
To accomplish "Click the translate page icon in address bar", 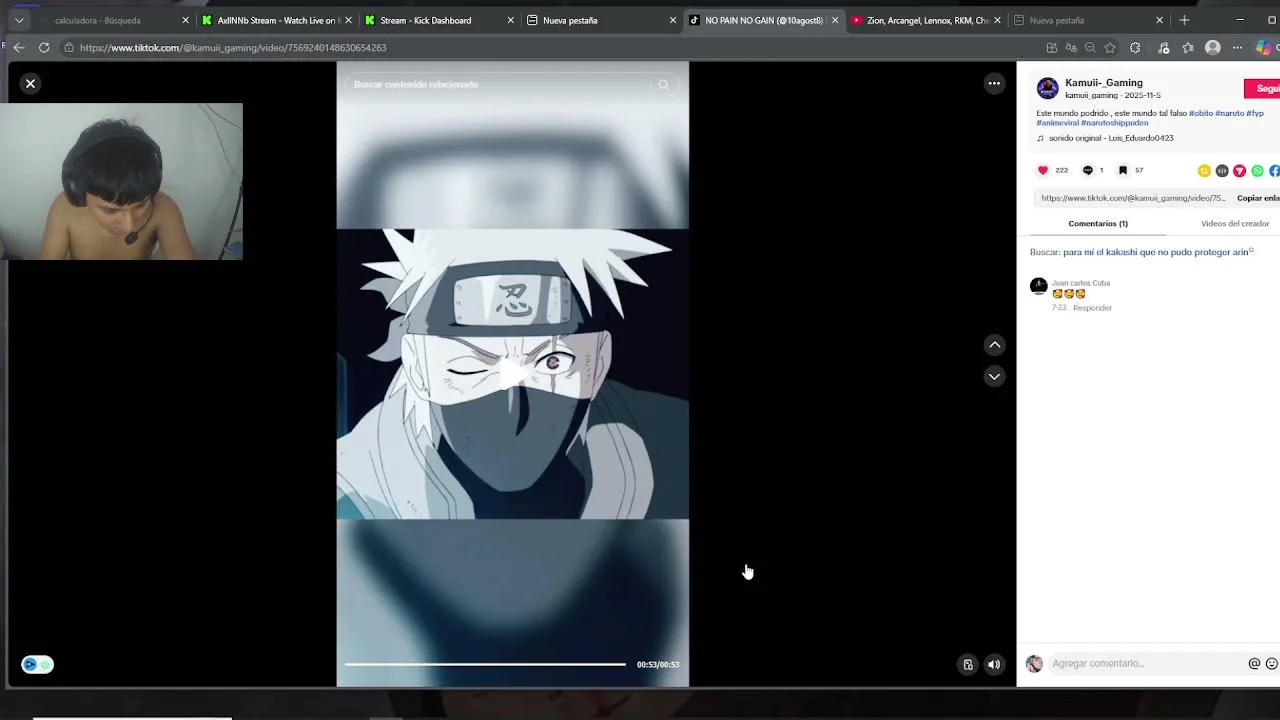I will (x=1071, y=48).
